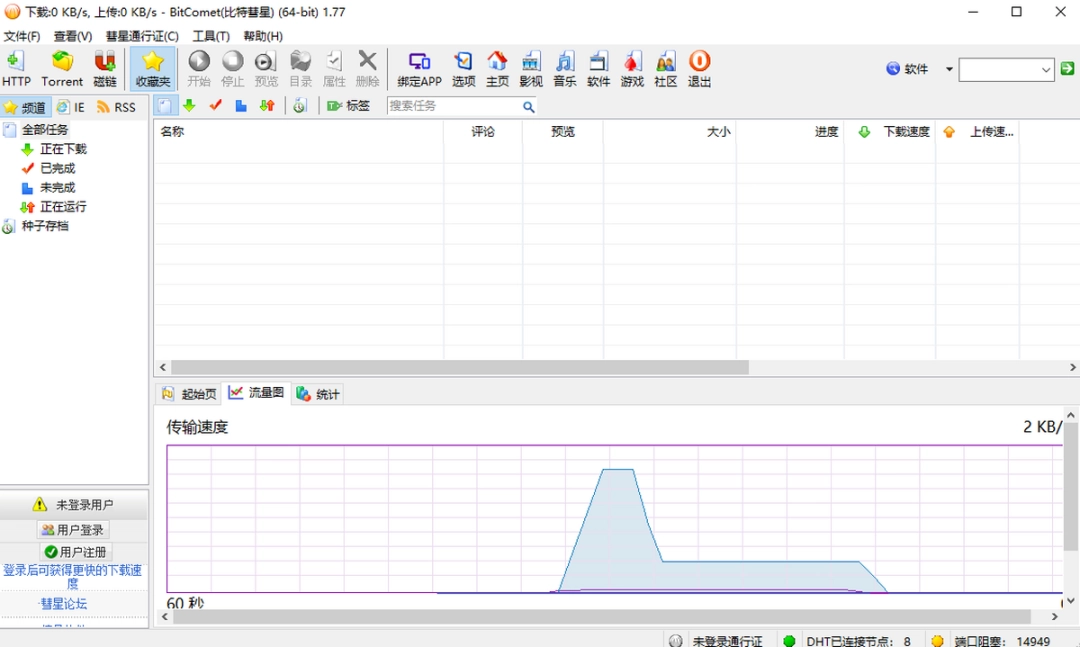Click the 用户登录 button
Image resolution: width=1080 pixels, height=647 pixels.
point(73,530)
